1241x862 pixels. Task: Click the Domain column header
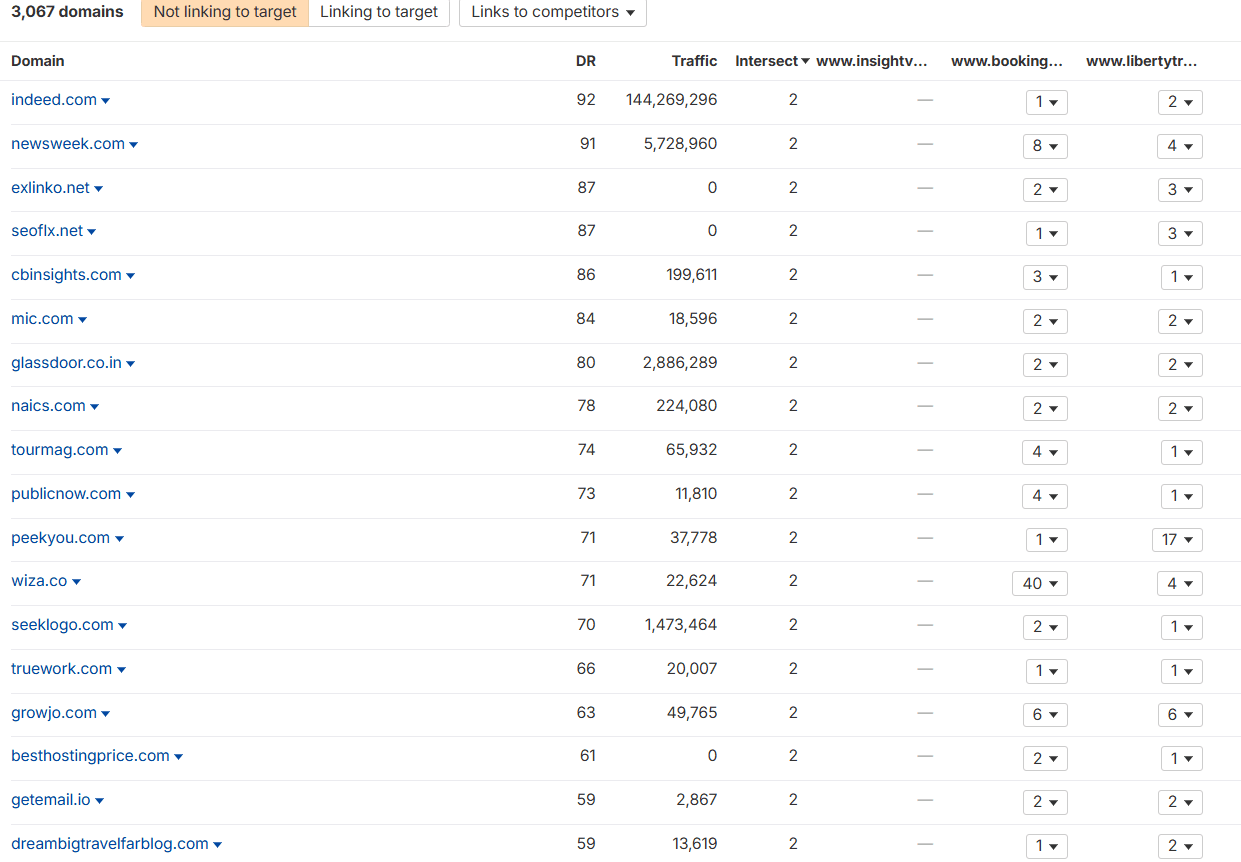38,61
